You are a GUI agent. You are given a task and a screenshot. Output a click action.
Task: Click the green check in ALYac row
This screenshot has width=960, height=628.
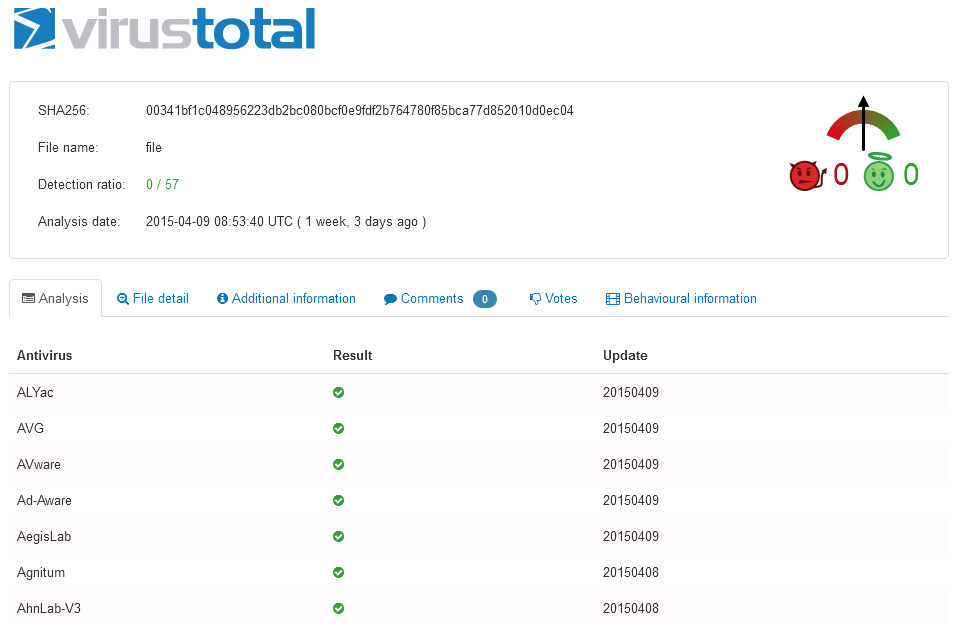pyautogui.click(x=339, y=392)
